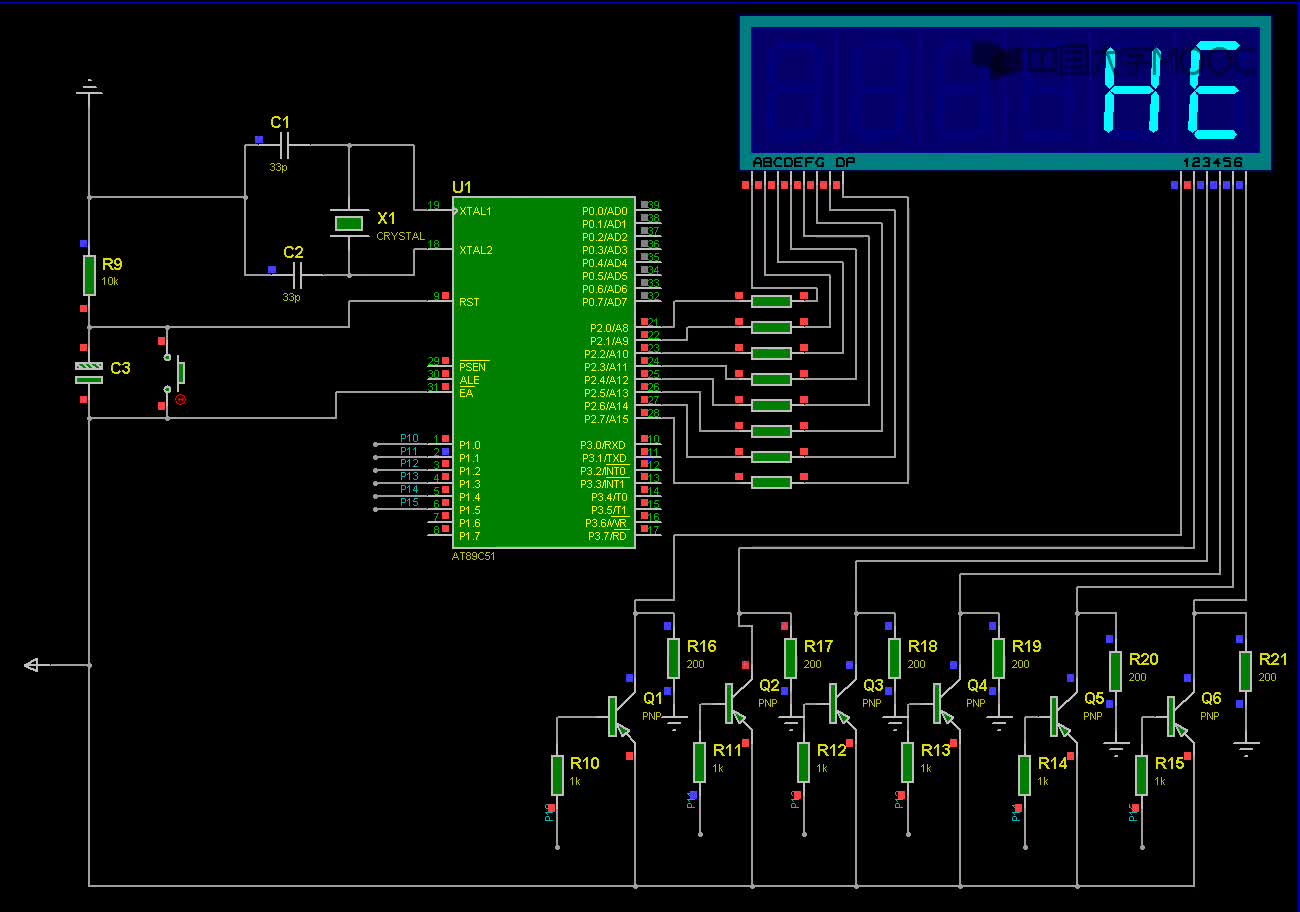Viewport: 1300px width, 912px height.
Task: Click the P2.0/A8 pin label
Action: pos(607,328)
